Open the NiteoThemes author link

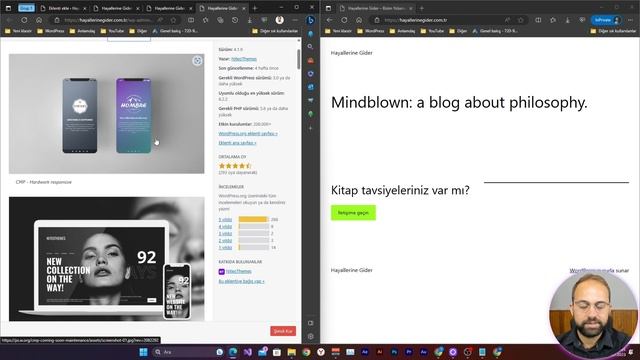(244, 59)
